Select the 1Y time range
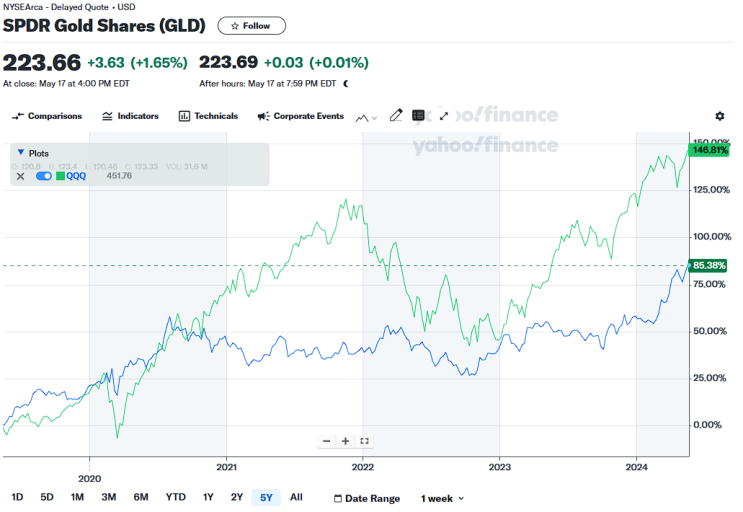Image resolution: width=743 pixels, height=512 pixels. pos(208,497)
